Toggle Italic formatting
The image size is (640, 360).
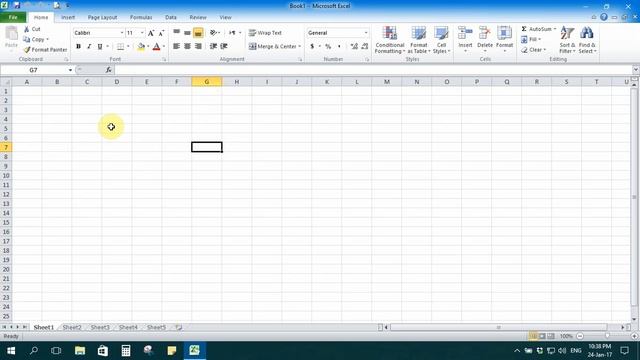(89, 47)
